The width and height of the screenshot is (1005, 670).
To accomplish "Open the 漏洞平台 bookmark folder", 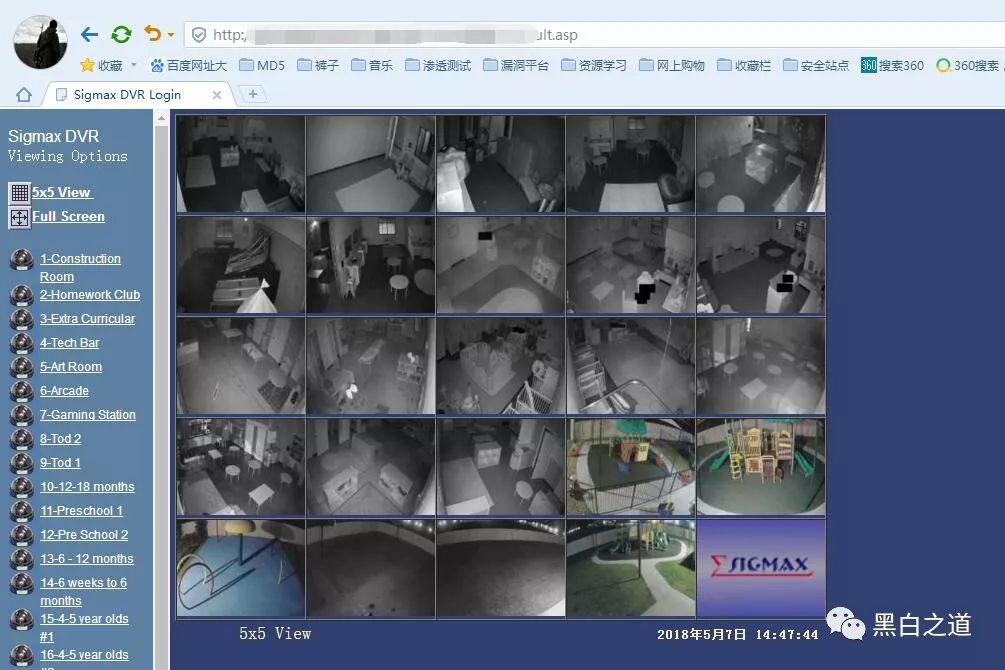I will pyautogui.click(x=517, y=65).
